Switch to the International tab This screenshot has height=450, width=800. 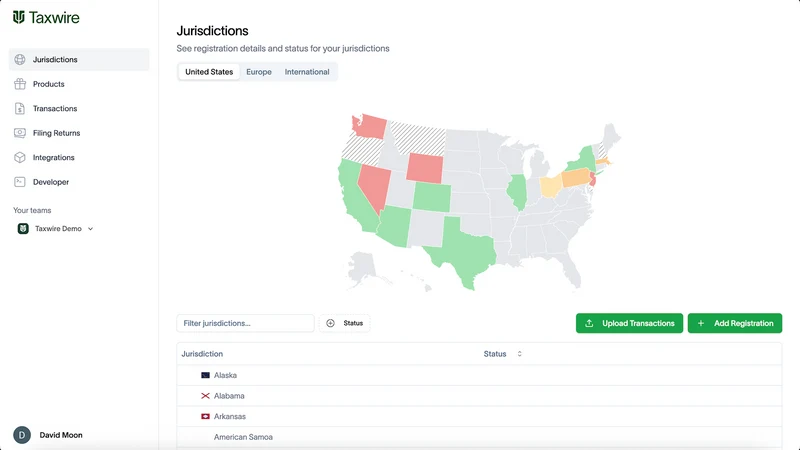307,72
